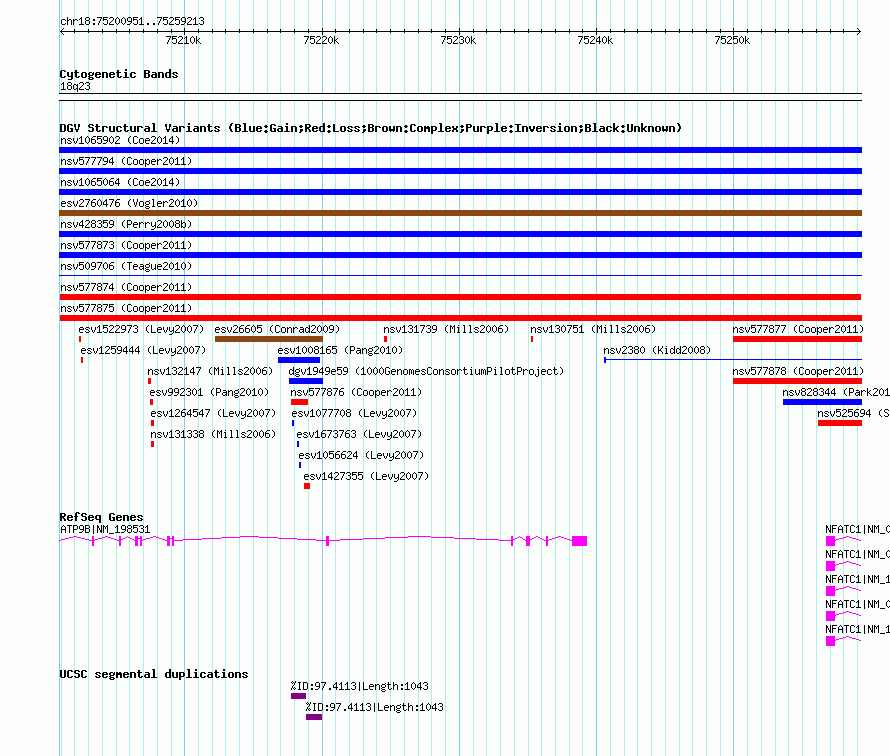Viewport: 890px width, 756px height.
Task: Click the nsv828344 blue gain bar
Action: [x=822, y=402]
